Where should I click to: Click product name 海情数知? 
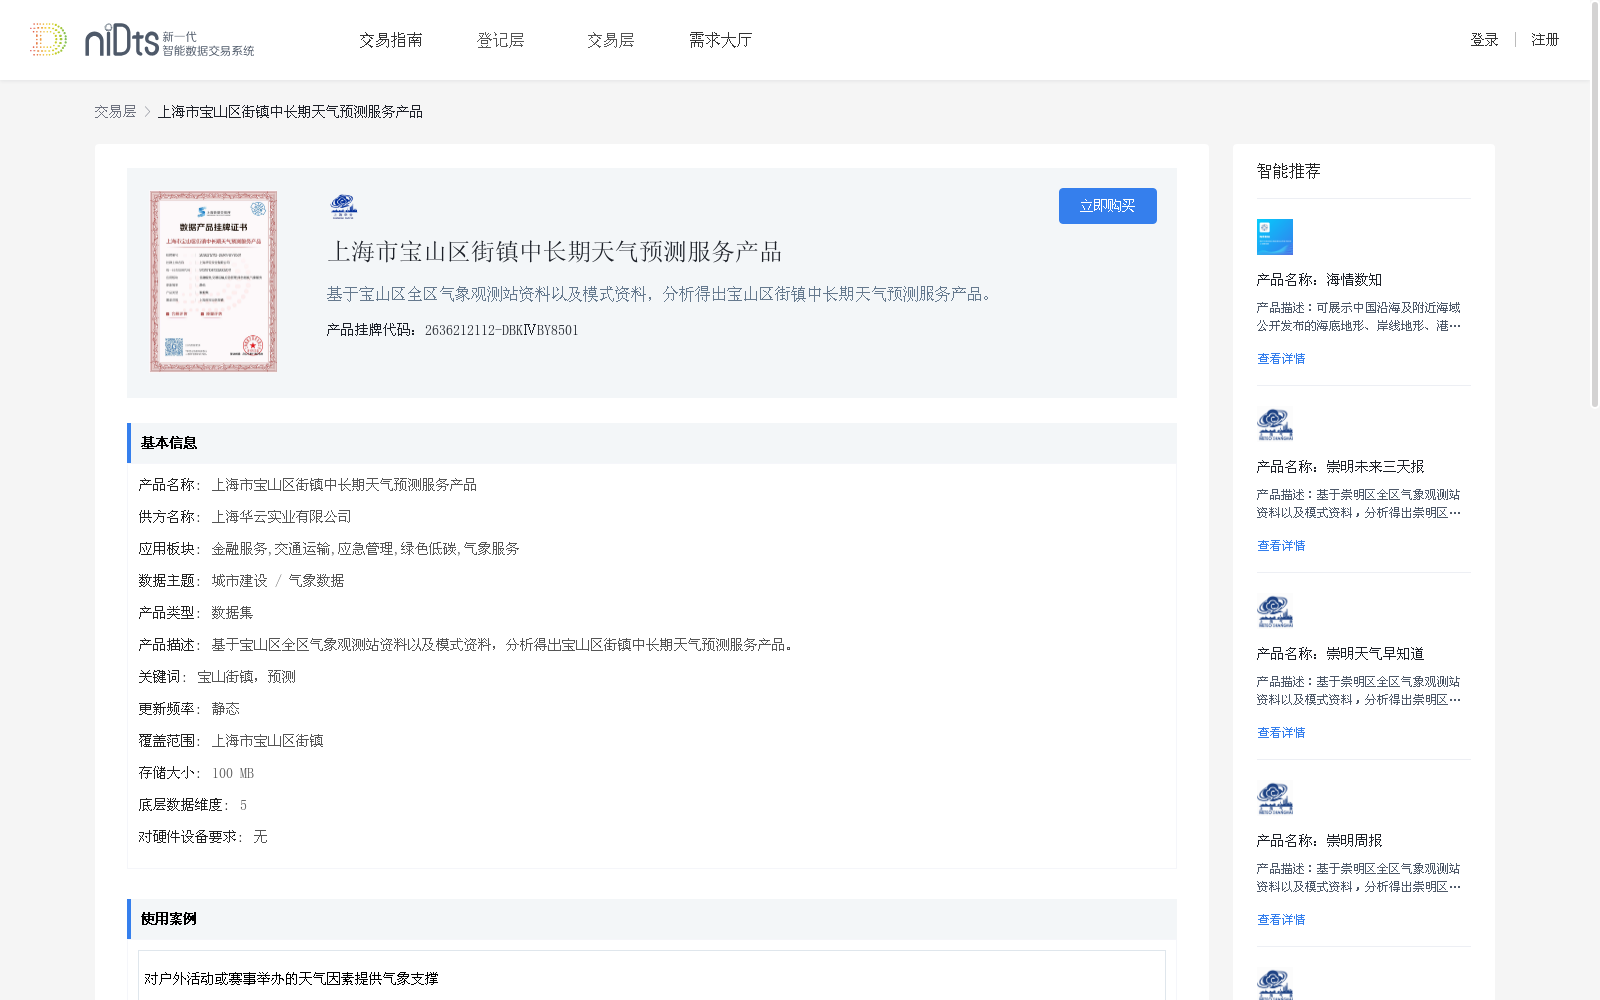click(1354, 280)
